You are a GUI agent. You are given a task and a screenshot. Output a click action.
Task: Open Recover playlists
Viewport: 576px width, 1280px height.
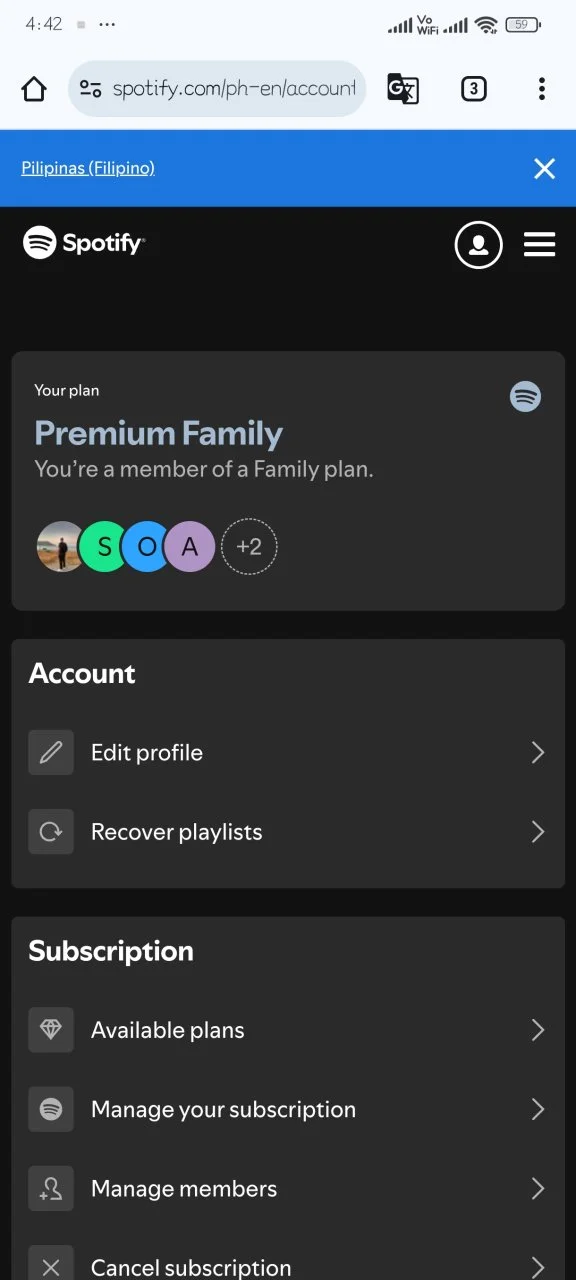coord(288,832)
